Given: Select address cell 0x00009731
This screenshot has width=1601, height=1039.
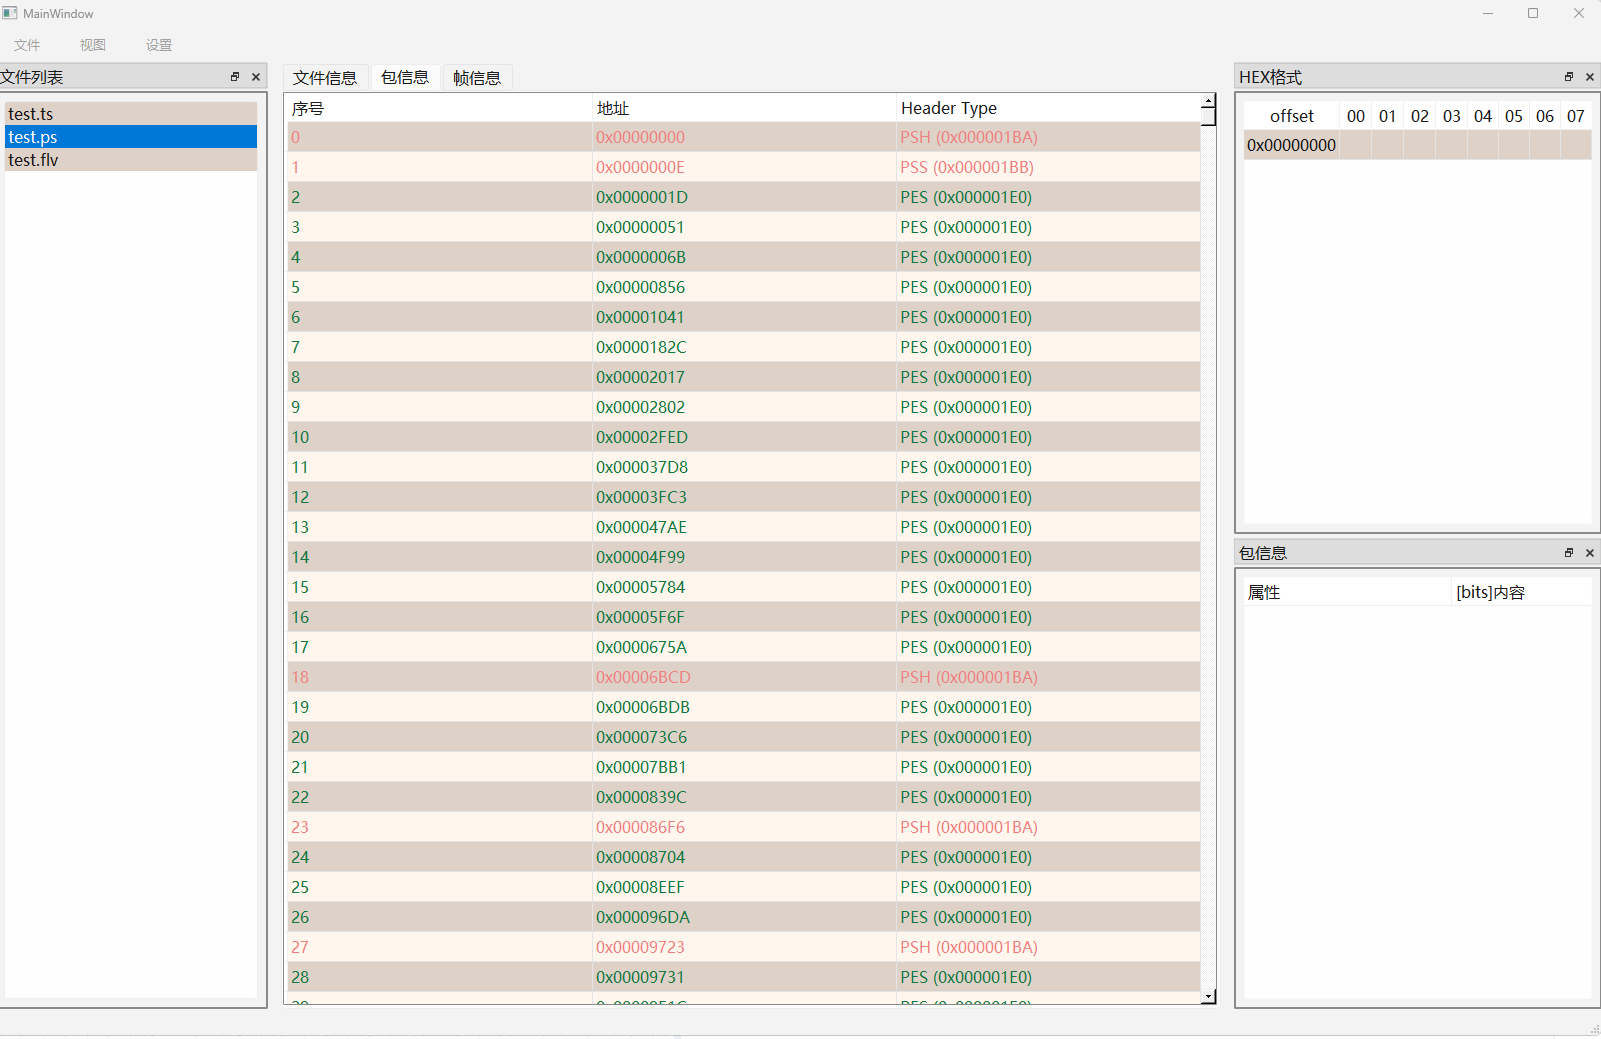Looking at the screenshot, I should pyautogui.click(x=744, y=977).
